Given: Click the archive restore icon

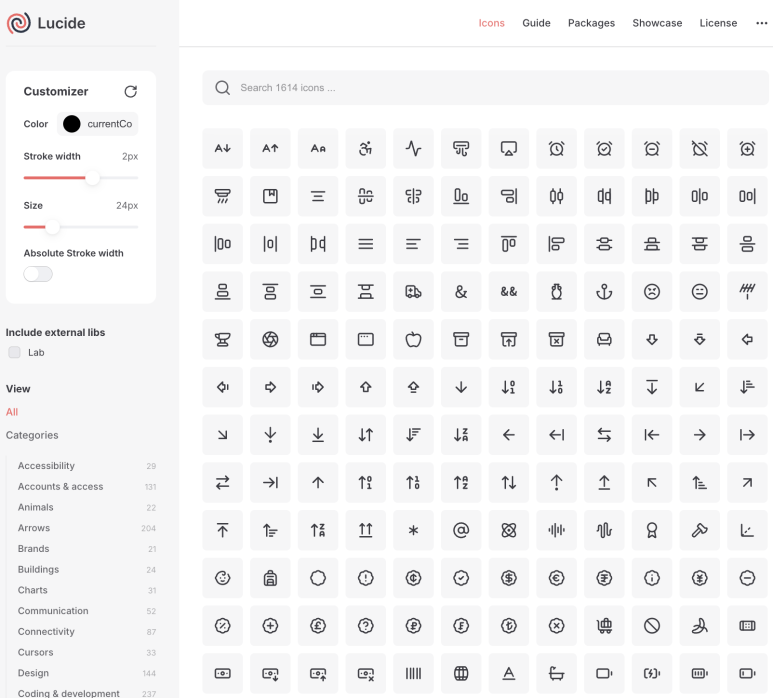Looking at the screenshot, I should pos(509,339).
